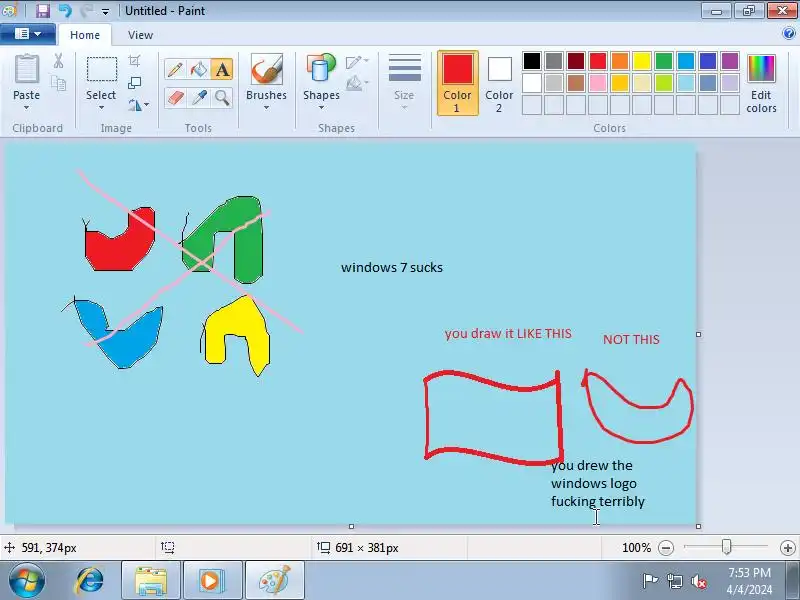This screenshot has height=600, width=800.
Task: Click the Cut scissors icon
Action: click(59, 61)
